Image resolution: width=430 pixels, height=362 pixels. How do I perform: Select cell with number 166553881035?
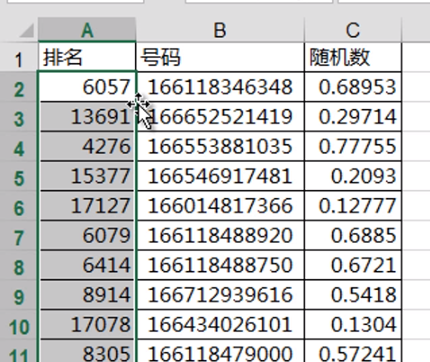pos(220,146)
